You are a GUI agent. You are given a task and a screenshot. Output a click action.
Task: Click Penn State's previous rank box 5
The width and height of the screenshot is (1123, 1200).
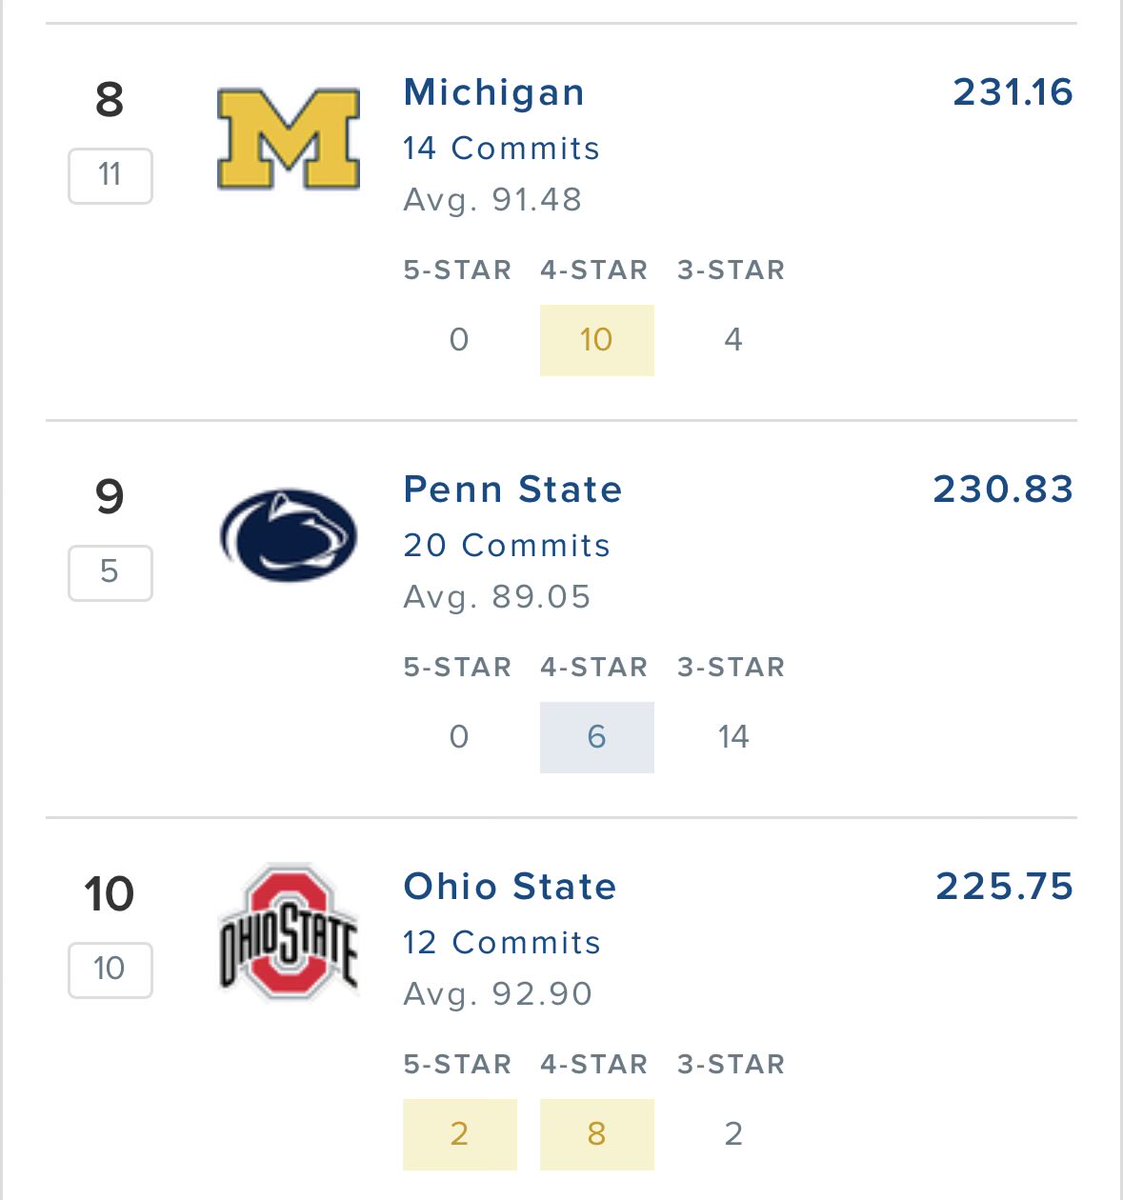point(110,573)
